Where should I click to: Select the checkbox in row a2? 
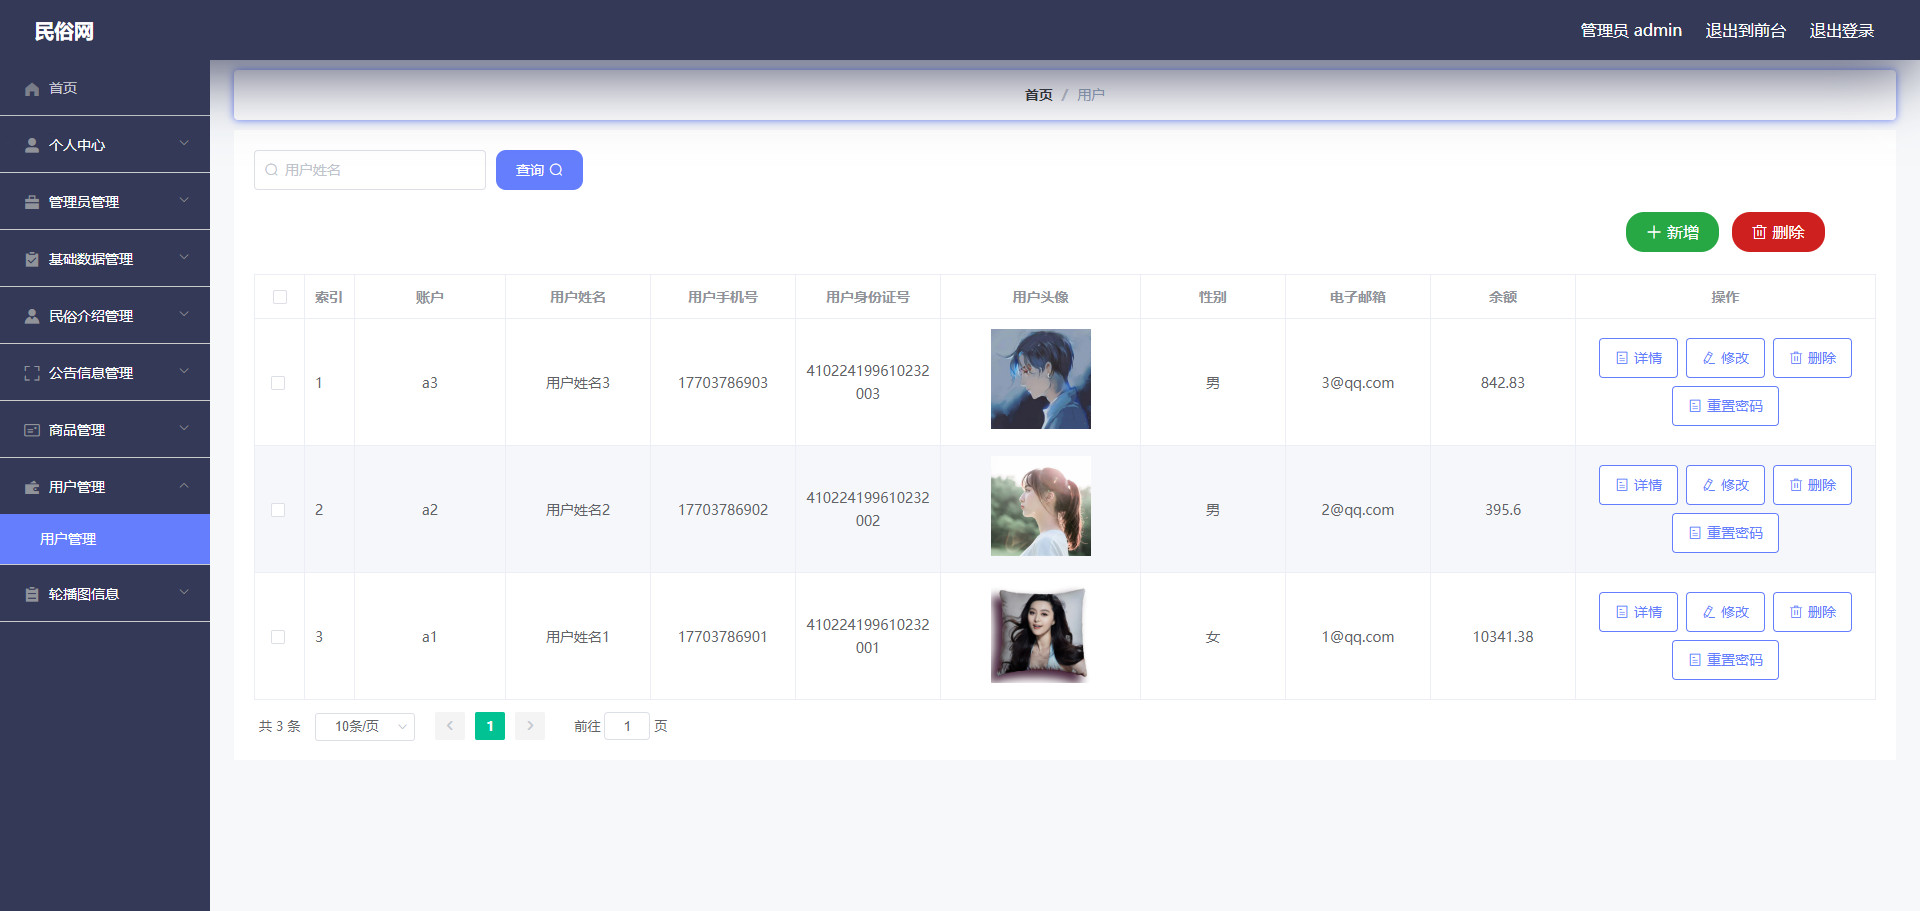(278, 510)
